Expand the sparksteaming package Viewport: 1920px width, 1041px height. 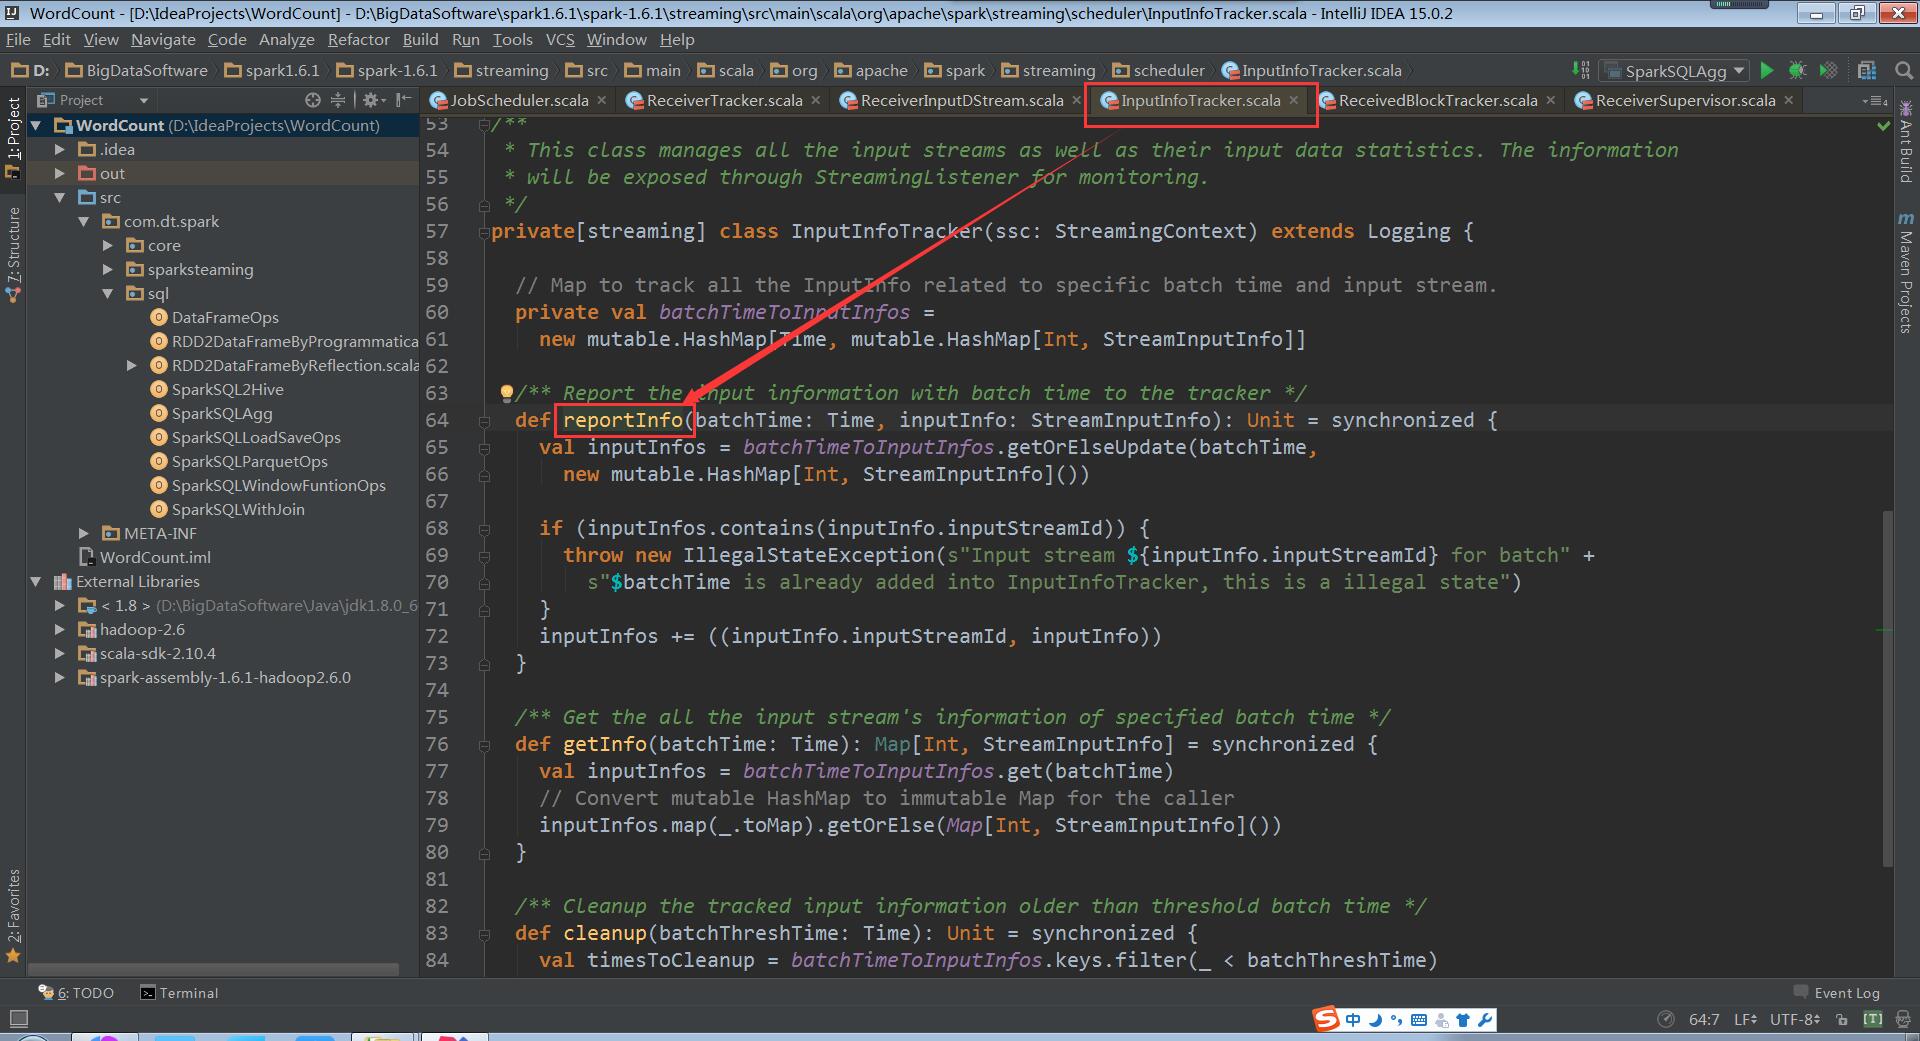click(108, 269)
